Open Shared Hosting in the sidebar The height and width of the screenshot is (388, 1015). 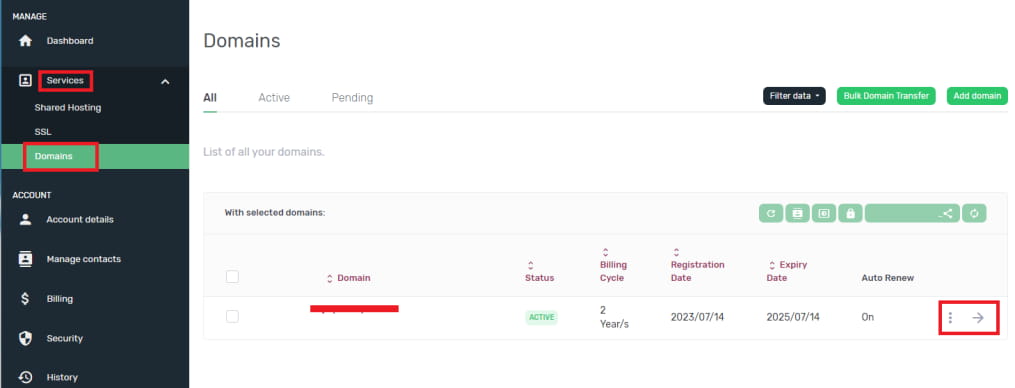(68, 108)
